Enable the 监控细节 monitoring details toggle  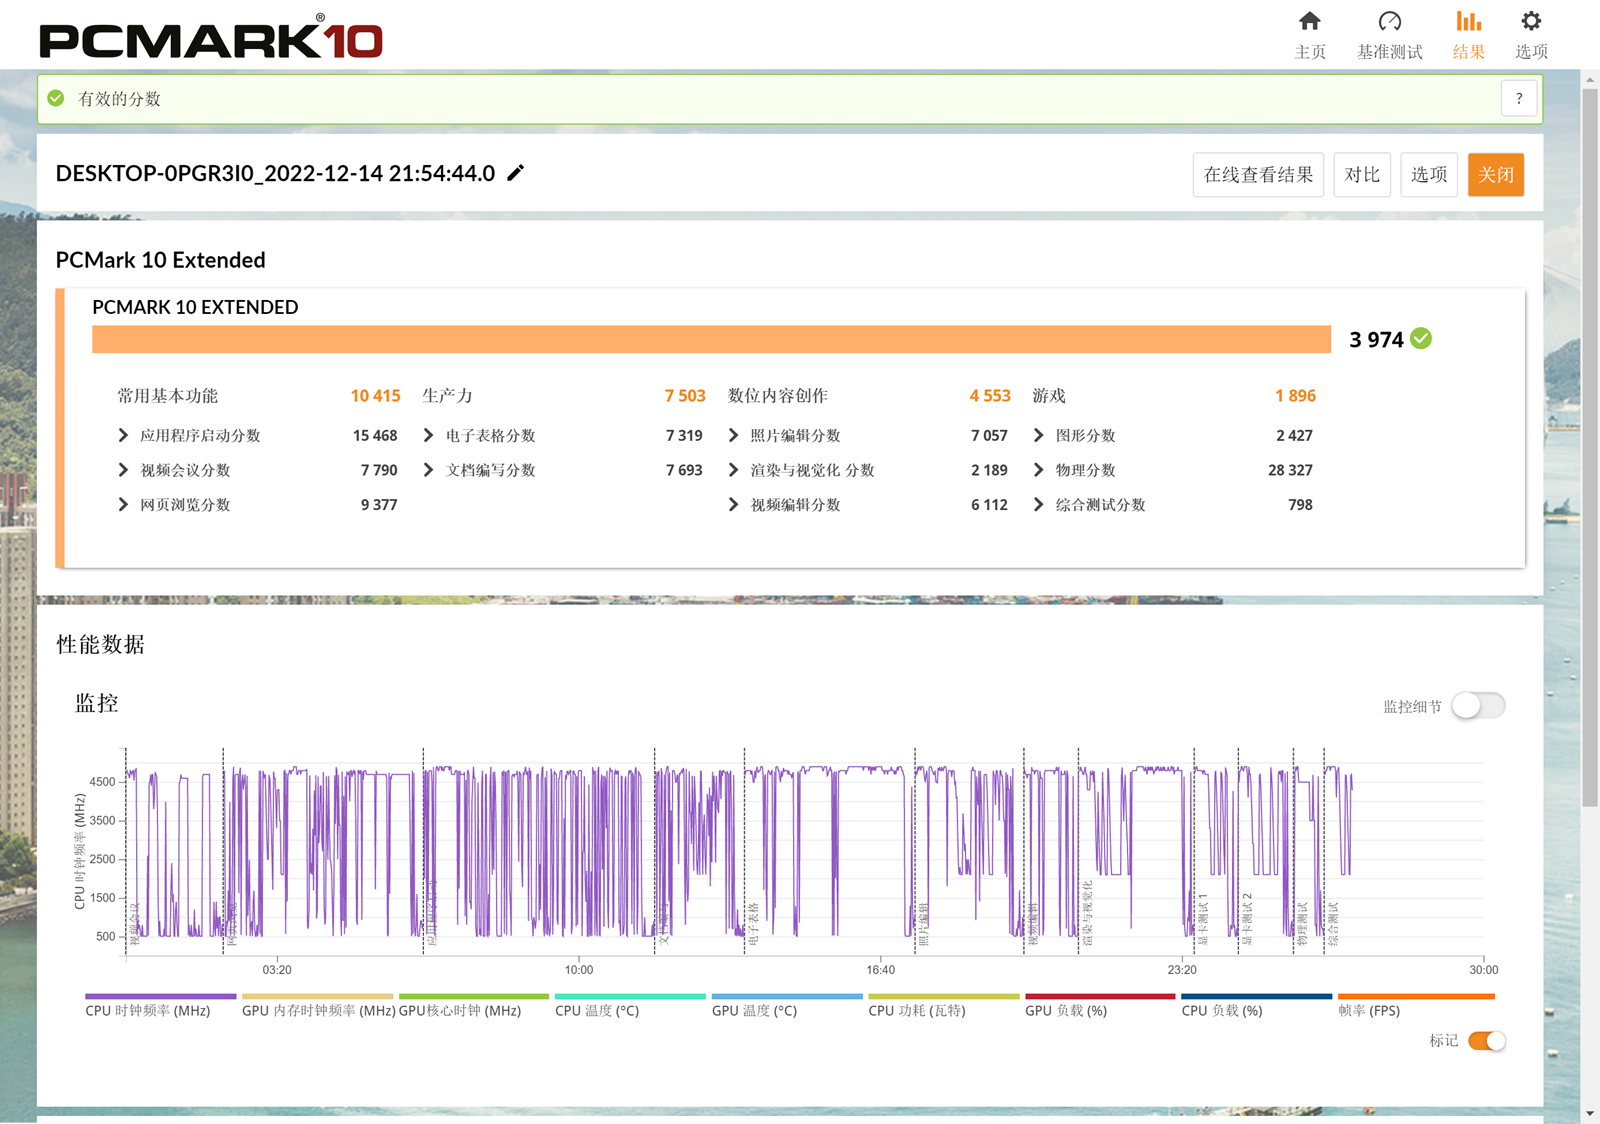tap(1478, 706)
